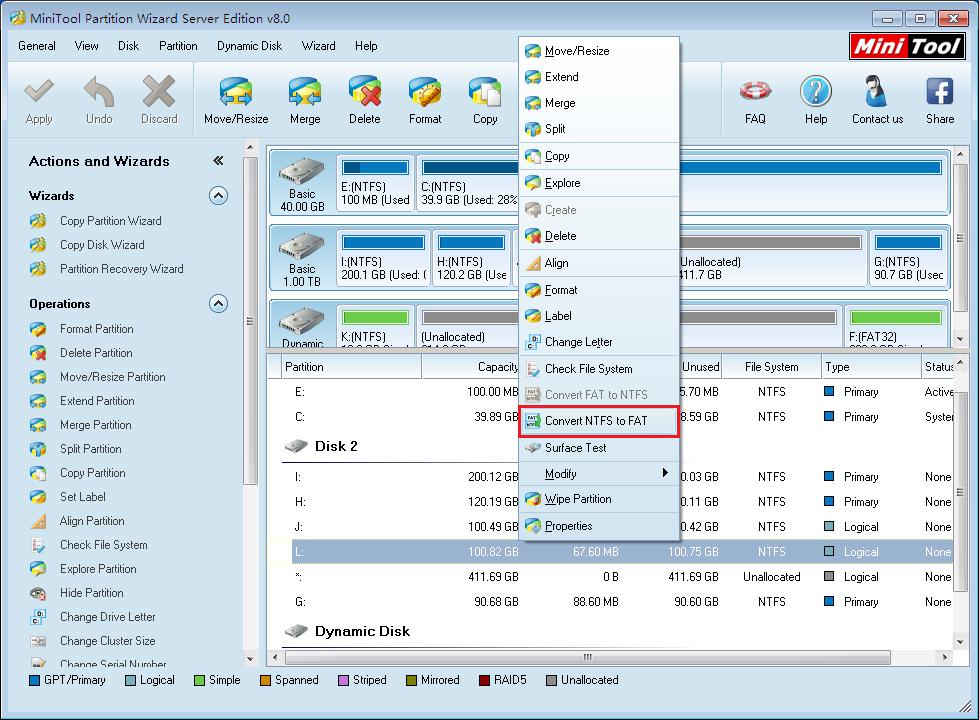Screen dimensions: 979x720
Task: Choose Convert NTFS to FAT
Action: coord(596,421)
